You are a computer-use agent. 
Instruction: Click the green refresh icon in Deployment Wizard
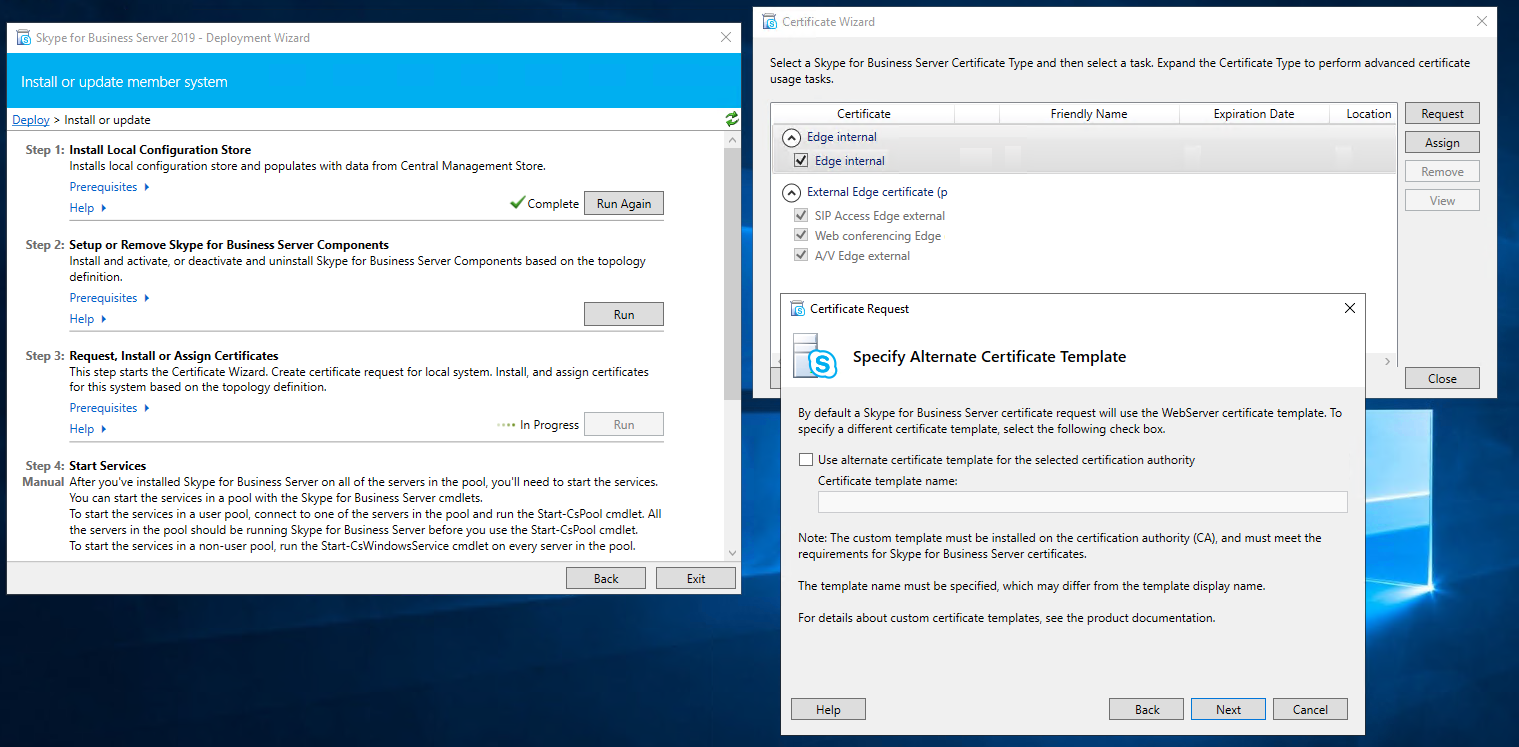(732, 119)
